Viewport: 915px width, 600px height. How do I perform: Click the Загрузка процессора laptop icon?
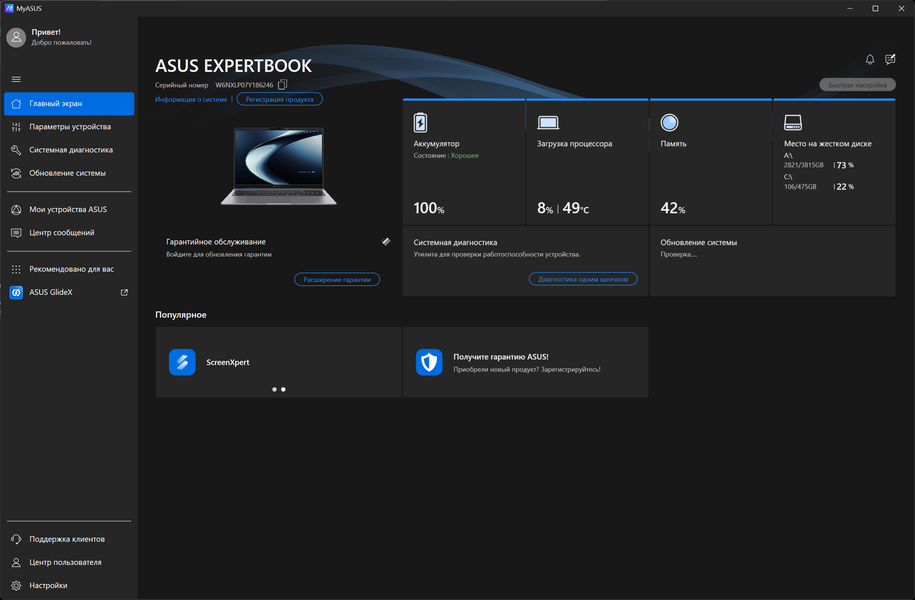[548, 123]
